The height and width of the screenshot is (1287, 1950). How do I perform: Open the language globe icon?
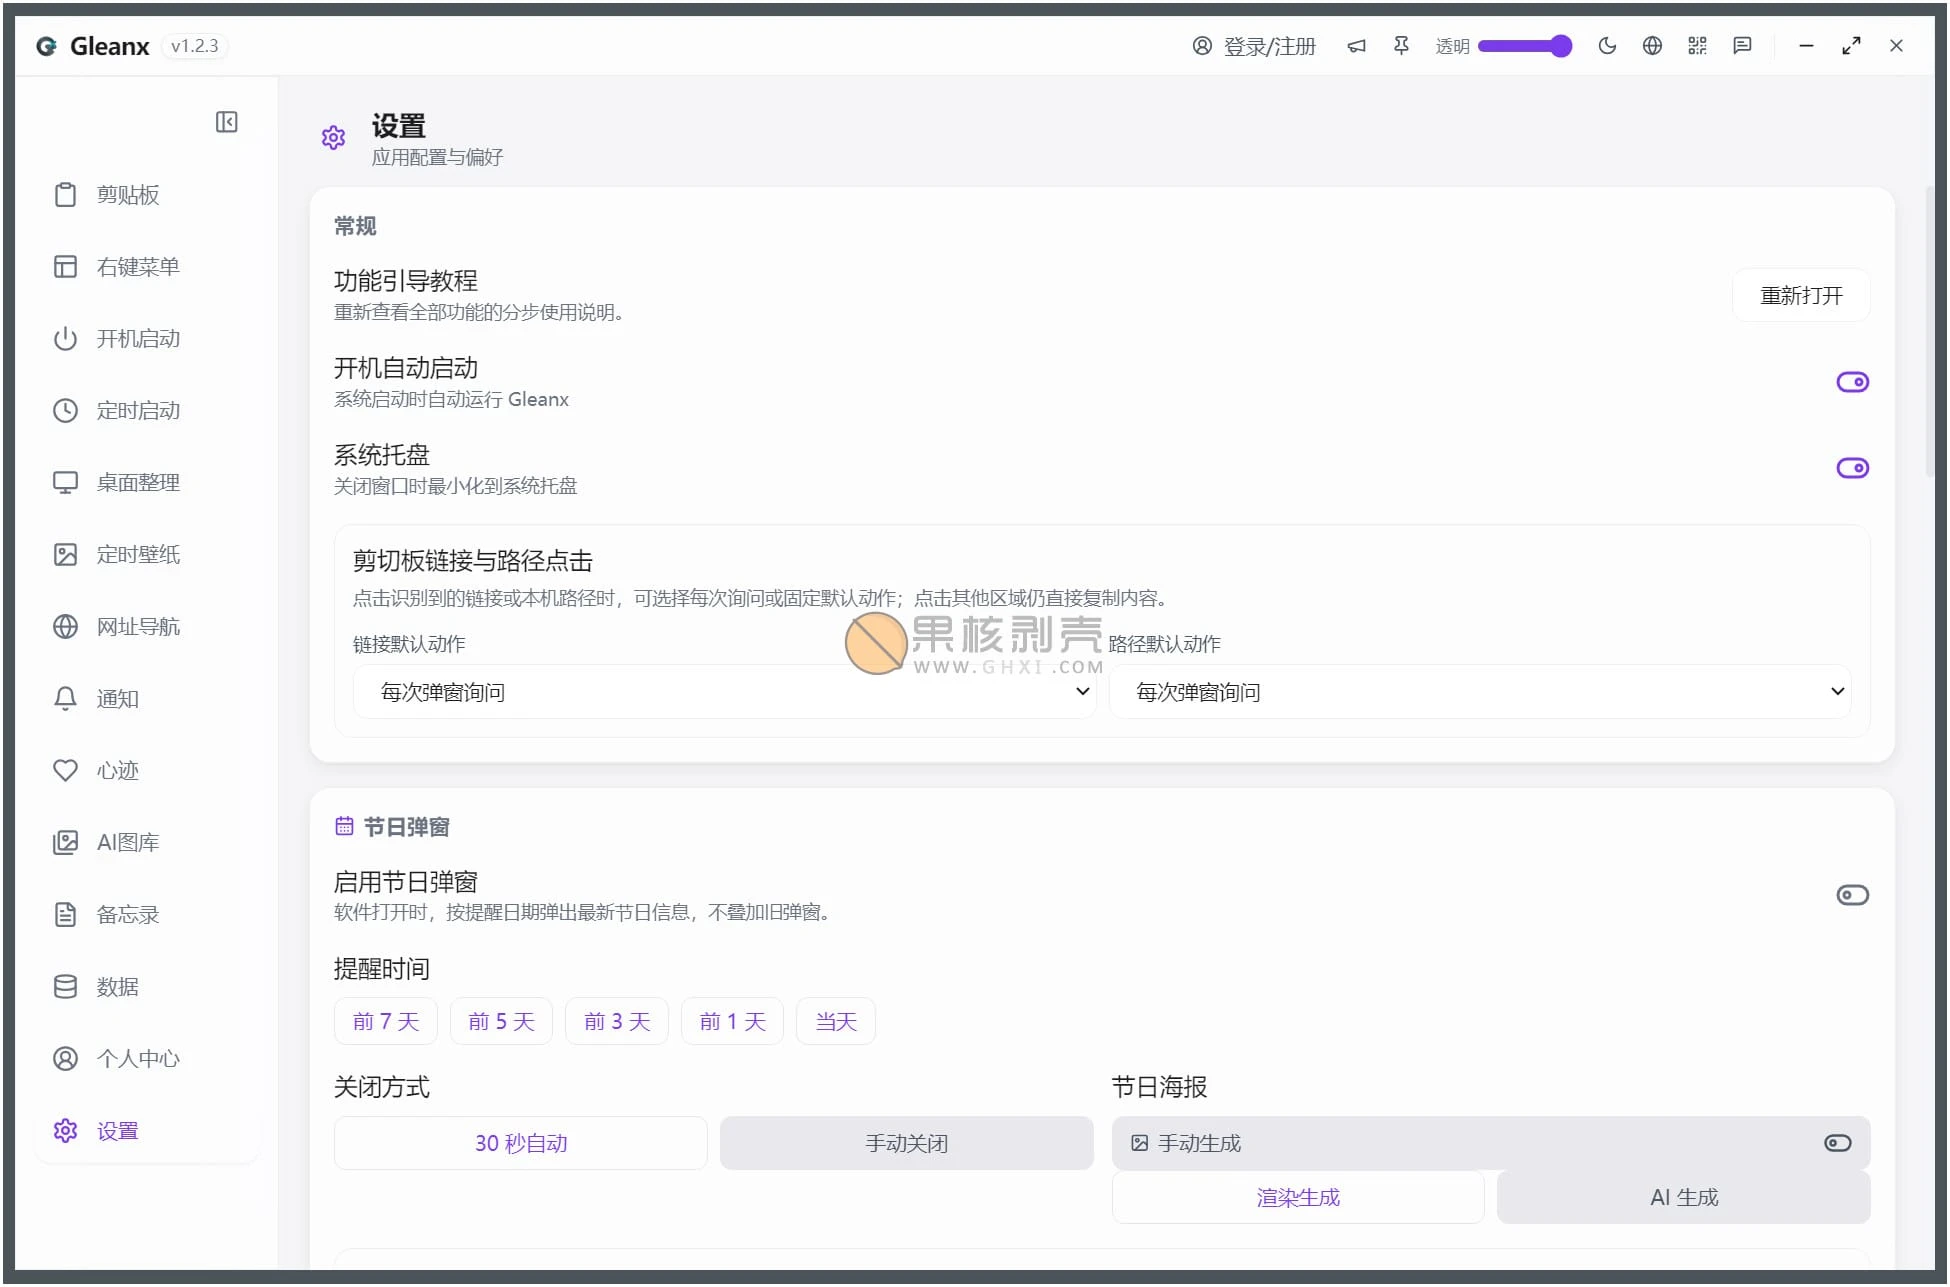1652,46
